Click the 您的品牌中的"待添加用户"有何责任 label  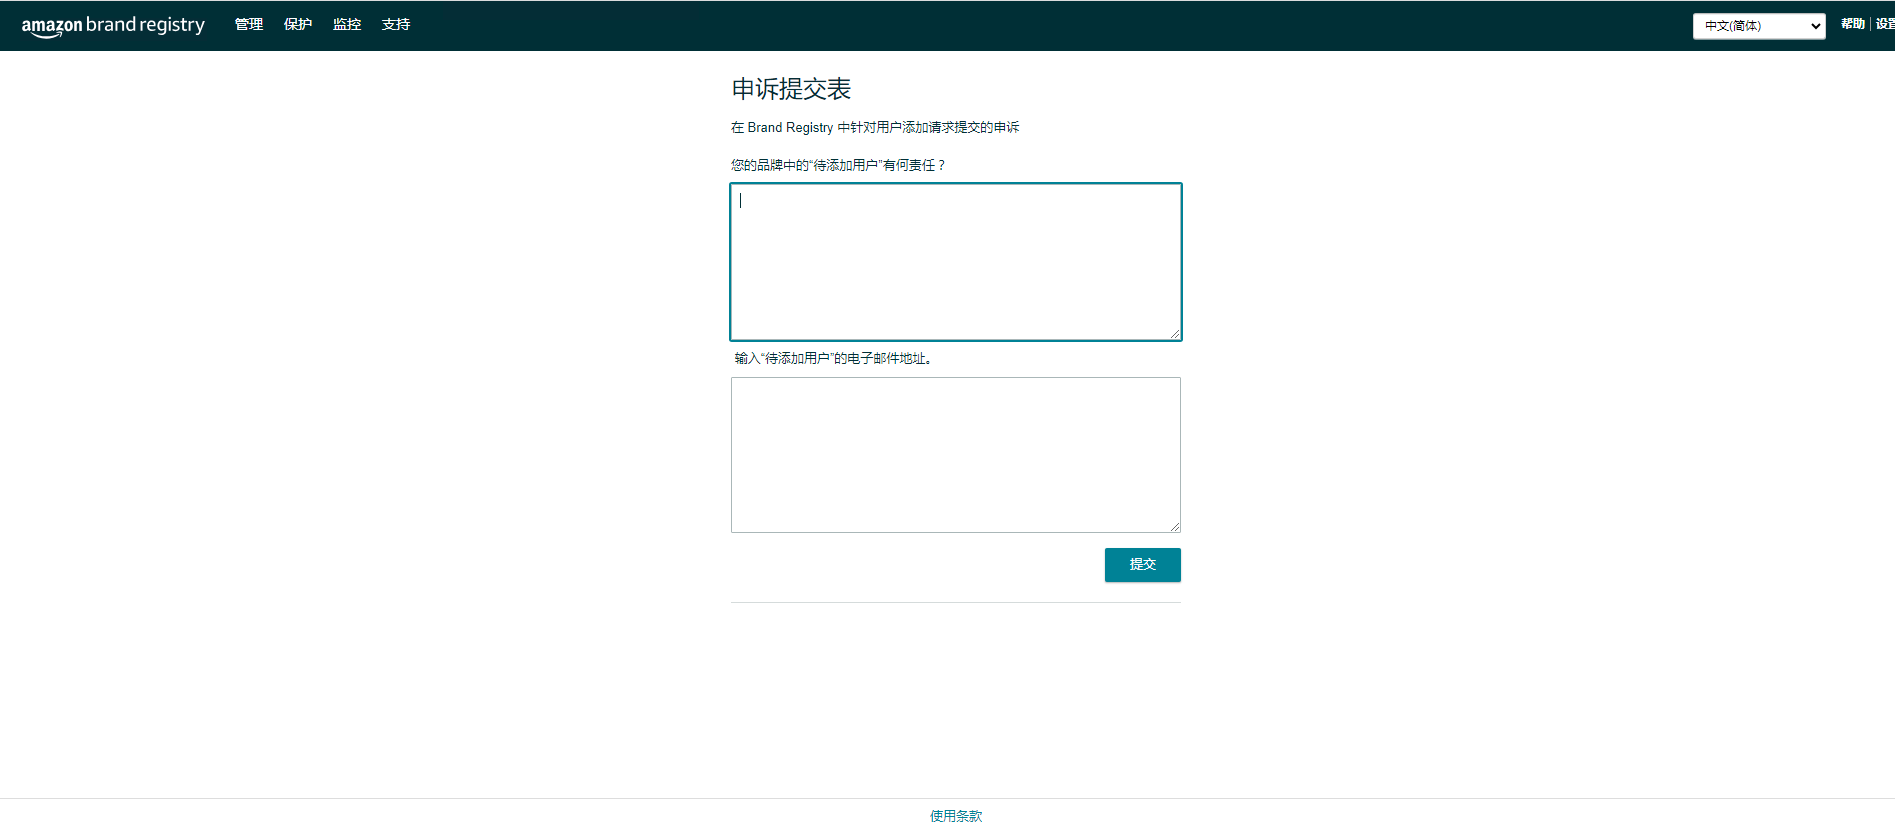838,166
